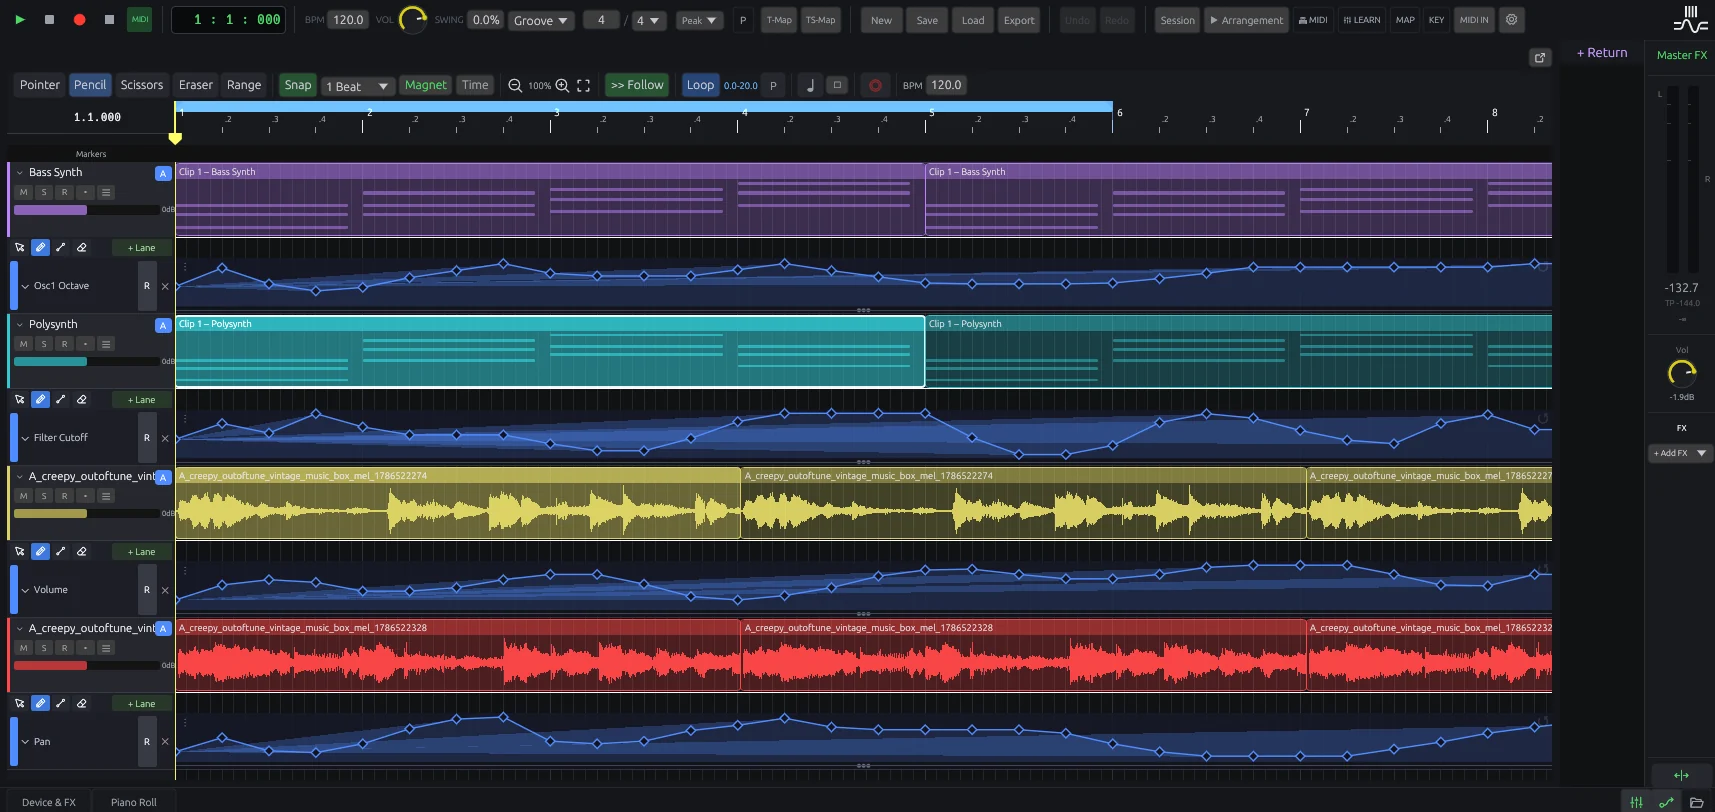Start playback with the green play icon
1715x812 pixels.
tap(20, 19)
